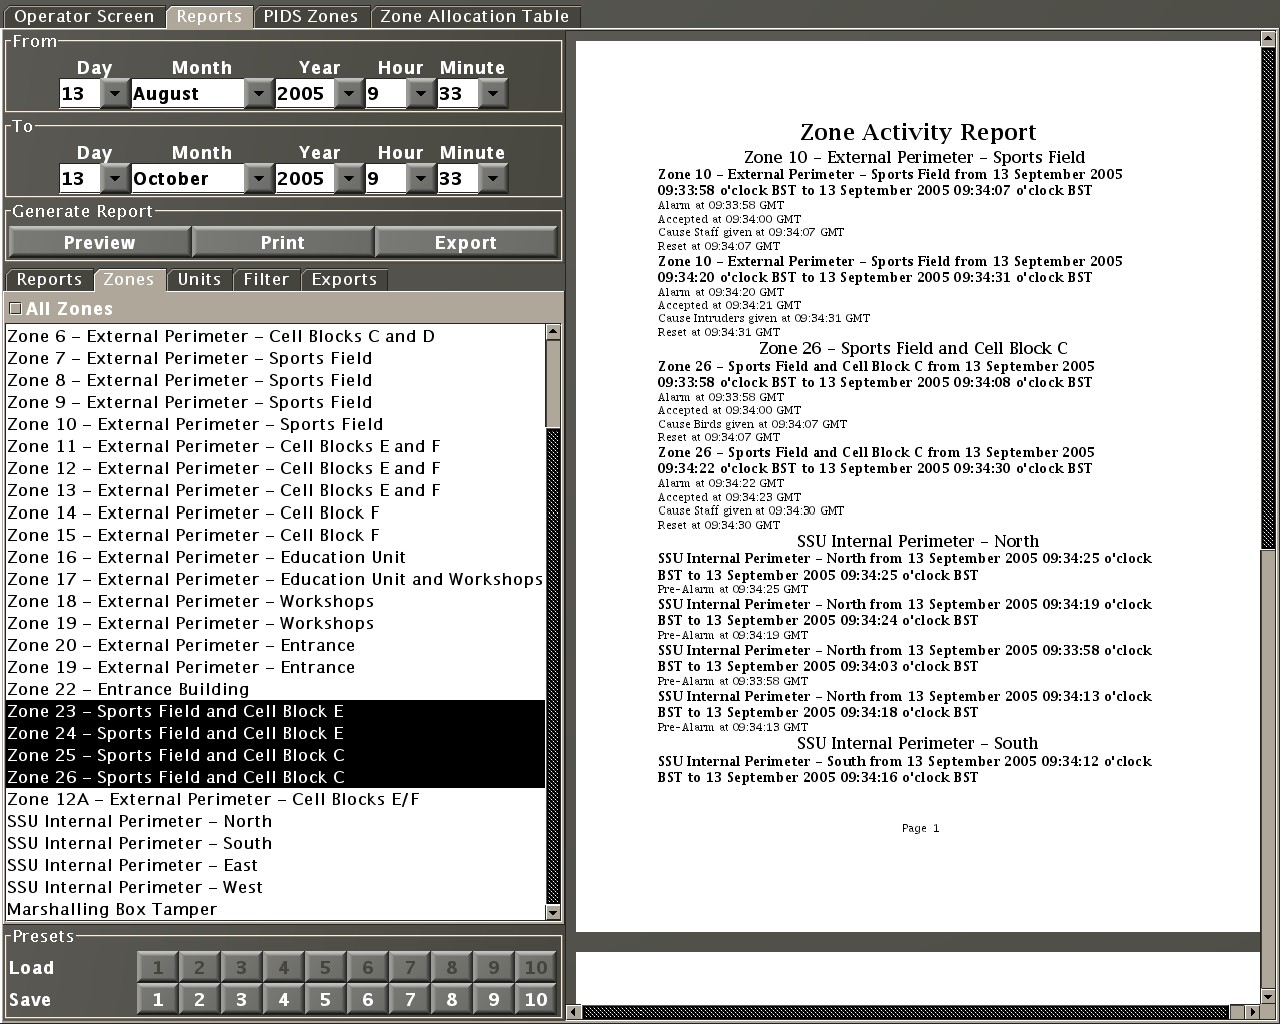Select Zone 14 – External Perimeter – Cell Block F
Image resolution: width=1280 pixels, height=1024 pixels.
click(275, 513)
